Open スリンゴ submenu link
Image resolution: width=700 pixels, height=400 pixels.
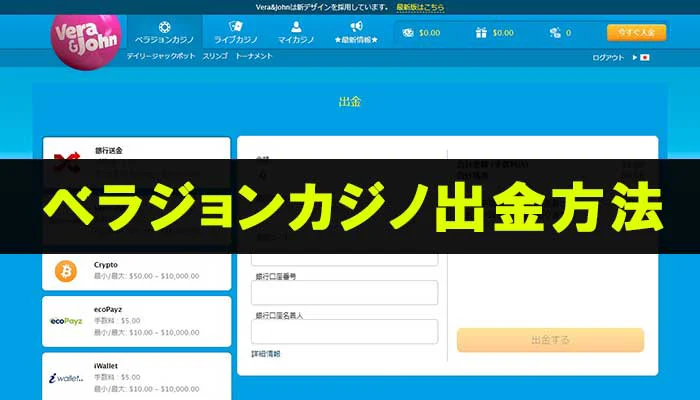(213, 57)
